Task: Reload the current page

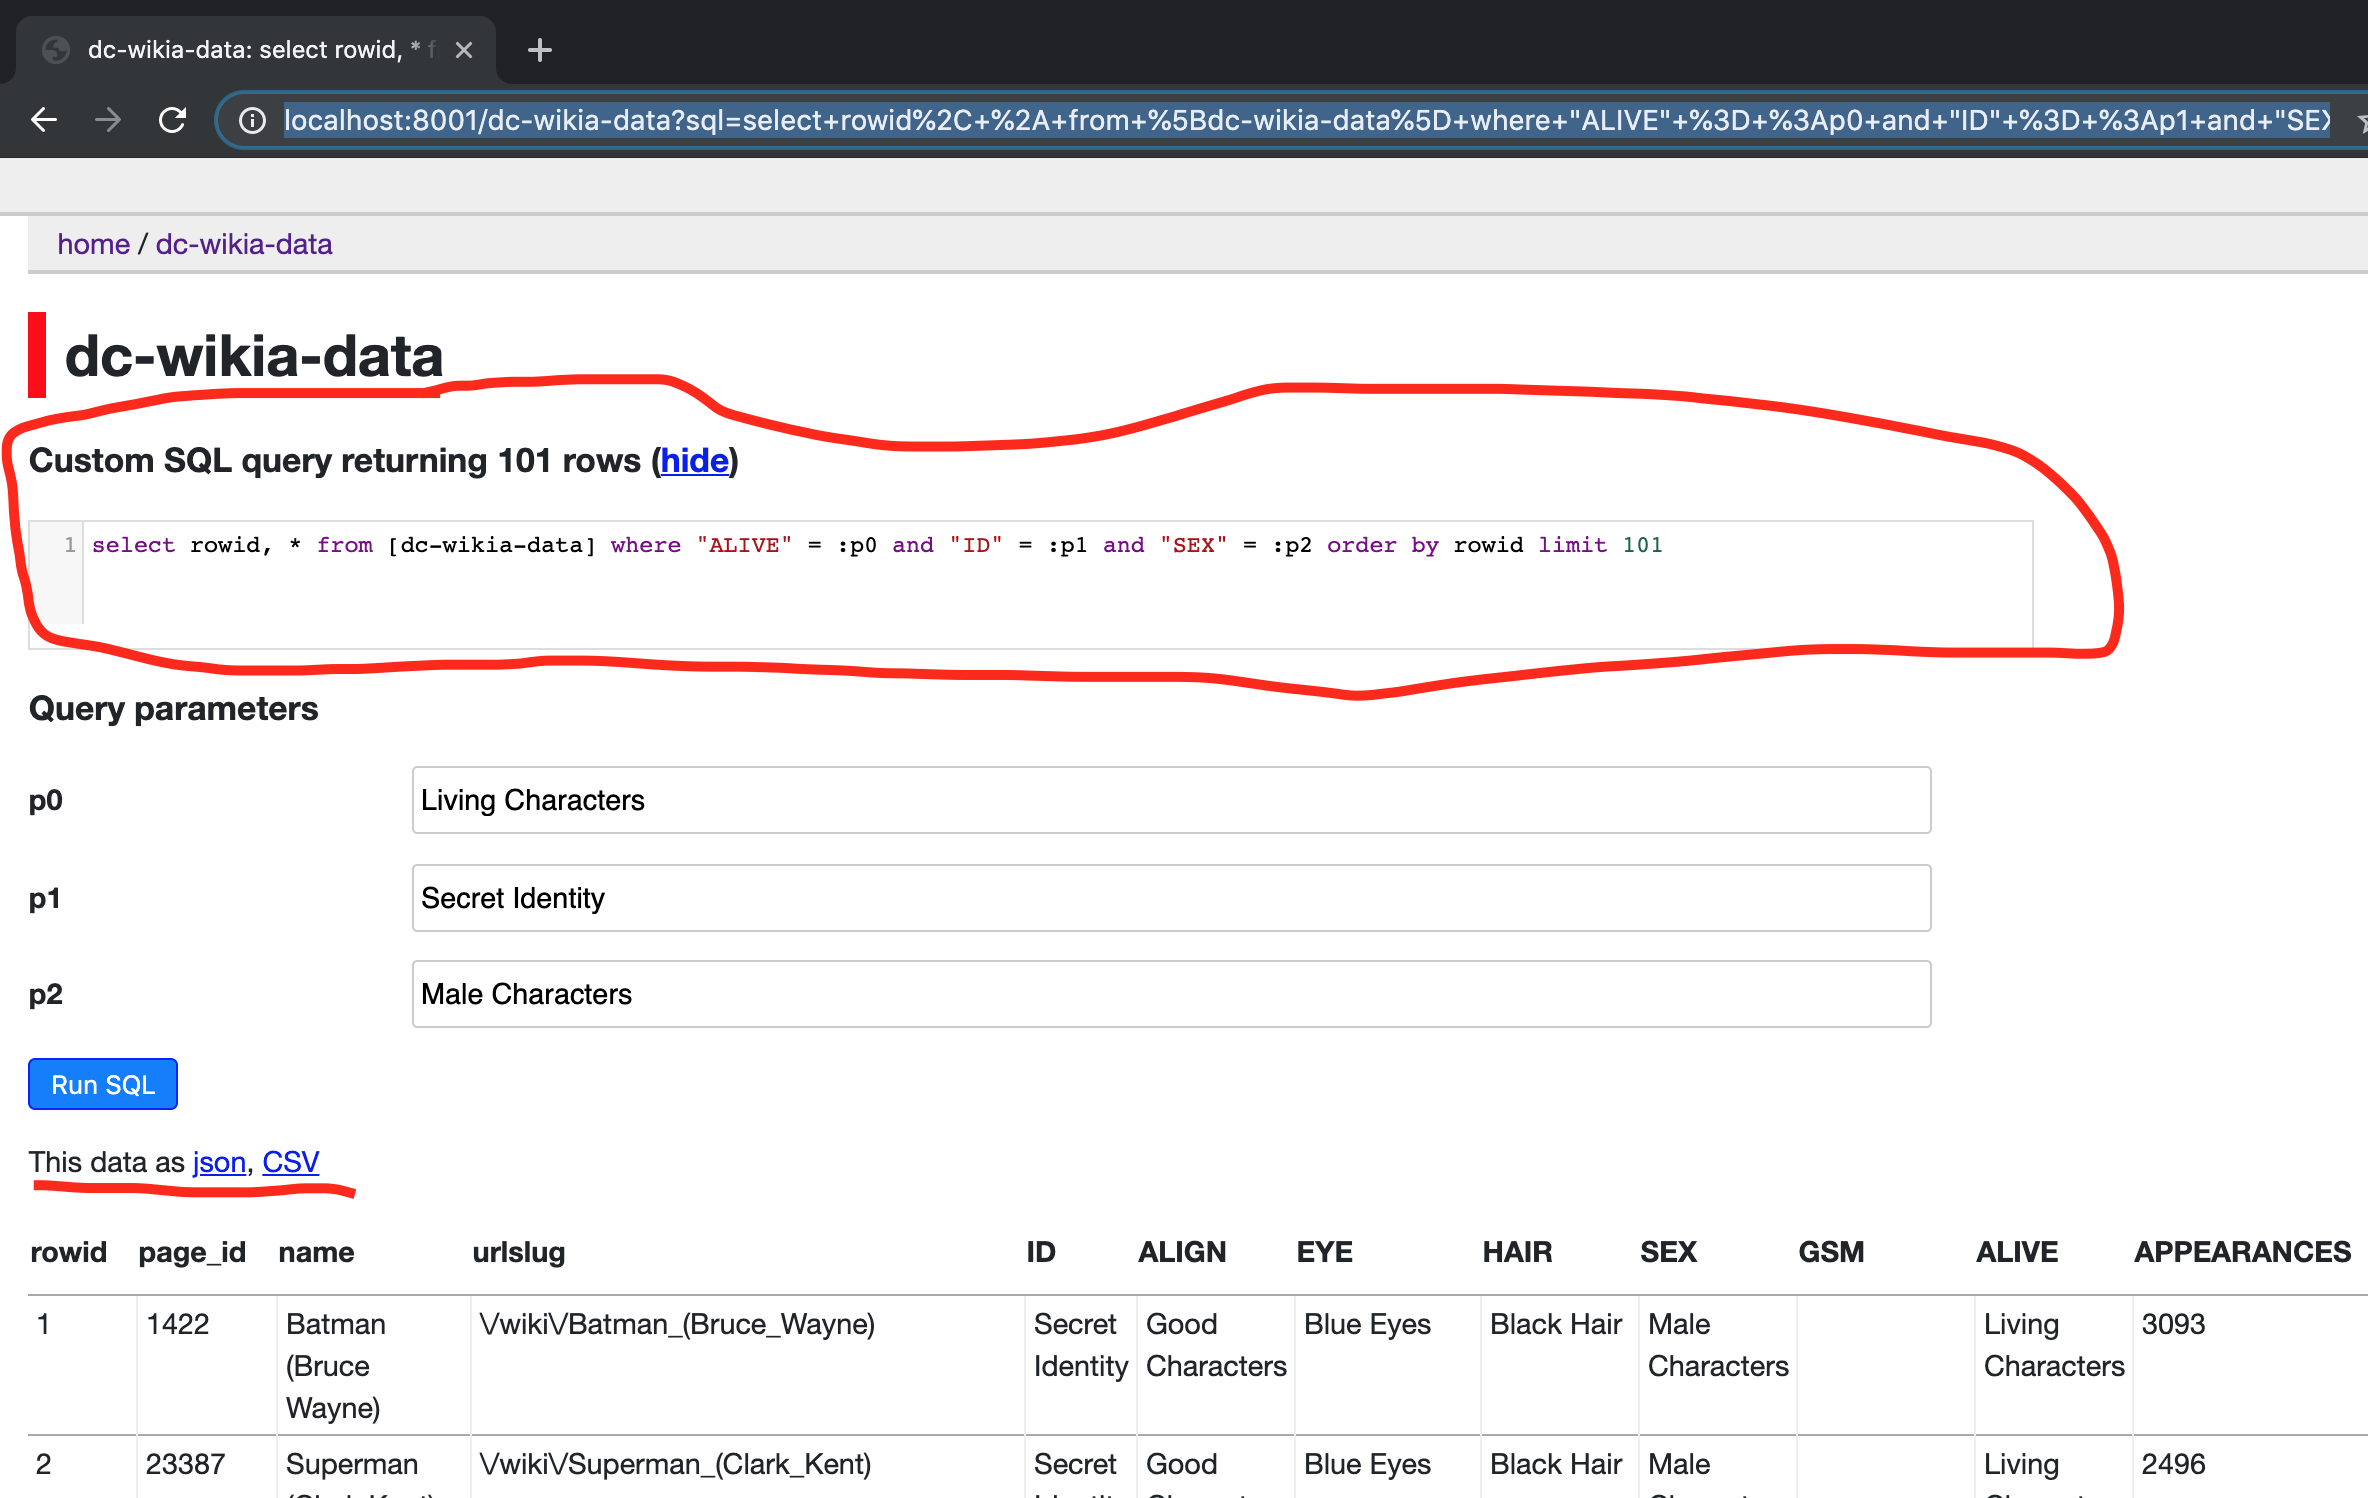Action: point(173,121)
